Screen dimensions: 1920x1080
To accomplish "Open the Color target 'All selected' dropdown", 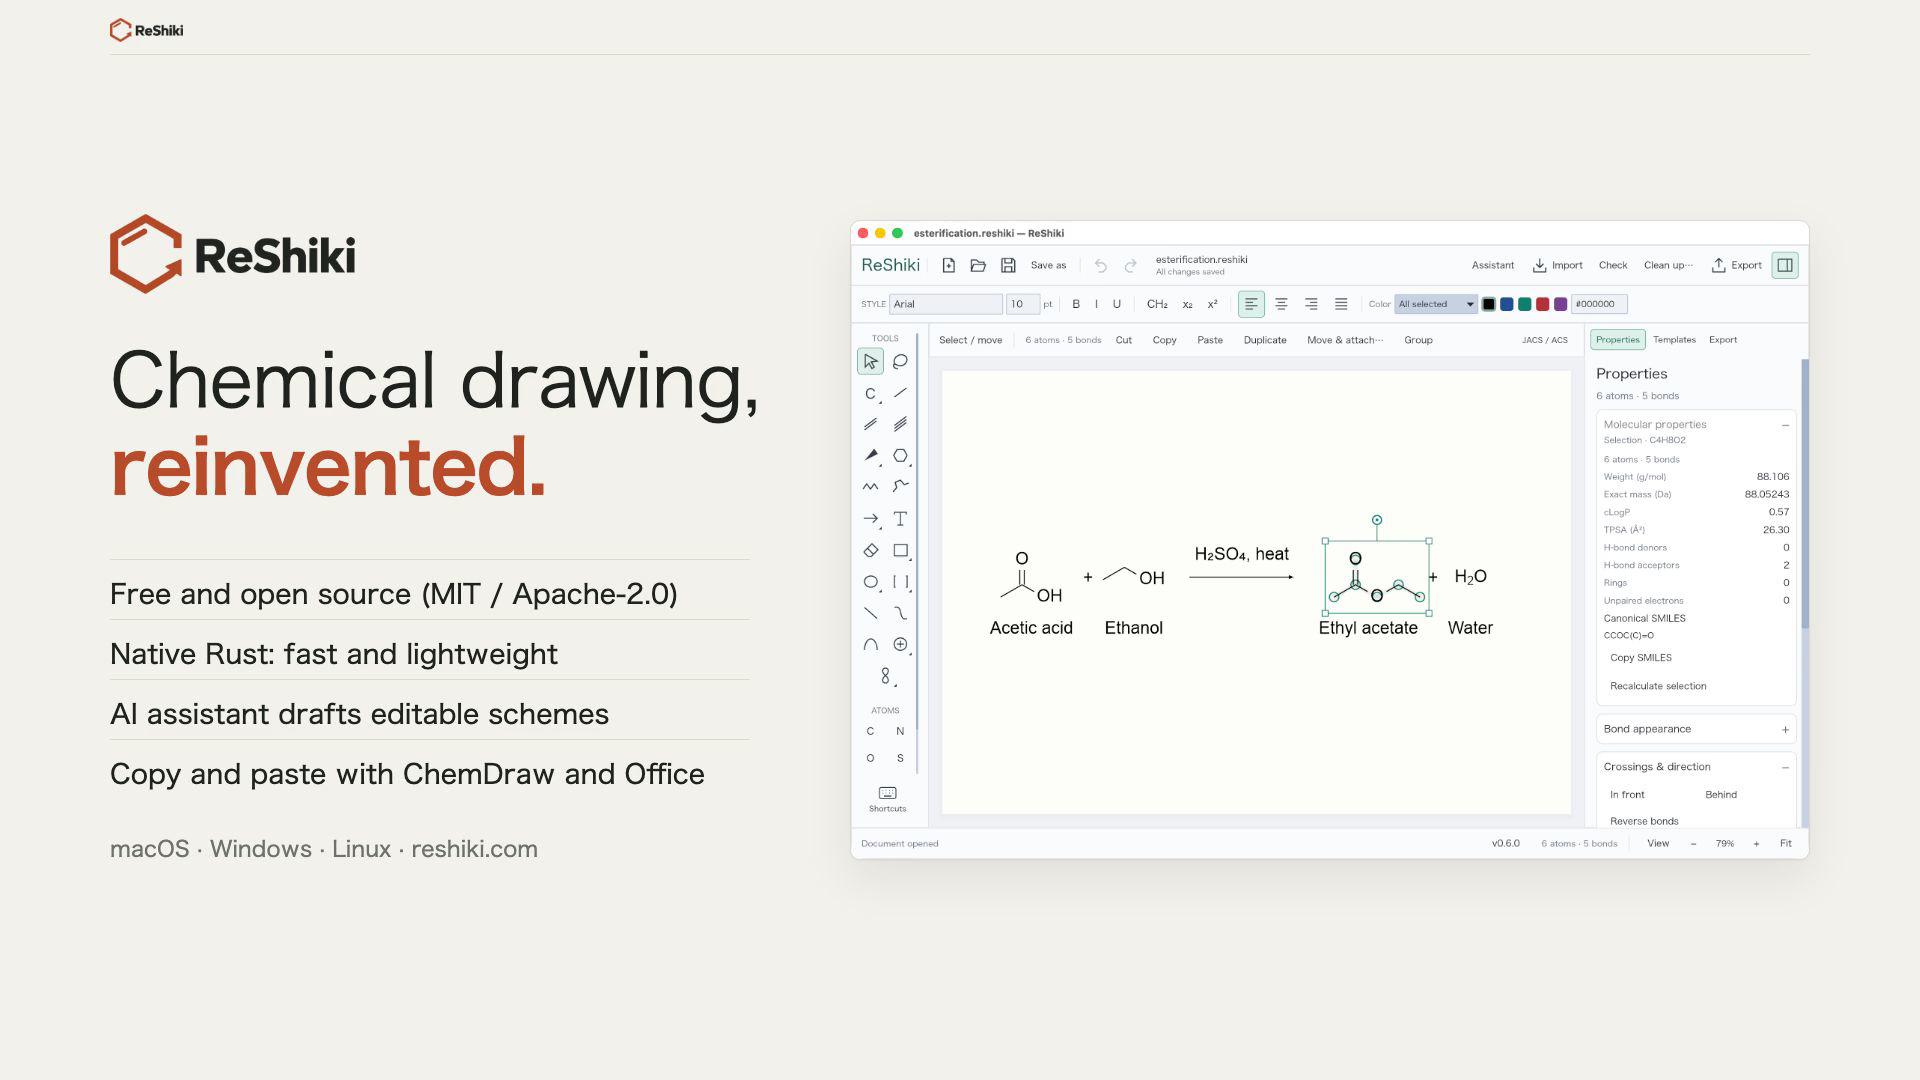I will coord(1435,304).
